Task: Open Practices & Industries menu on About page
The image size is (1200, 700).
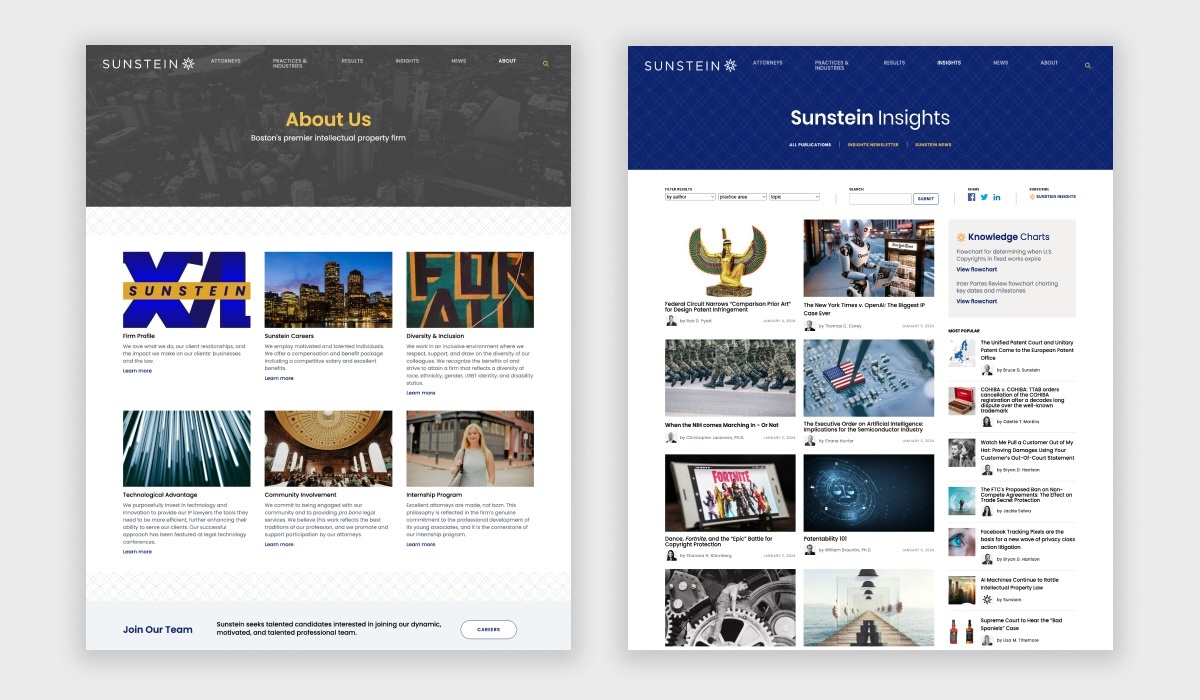Action: [290, 64]
